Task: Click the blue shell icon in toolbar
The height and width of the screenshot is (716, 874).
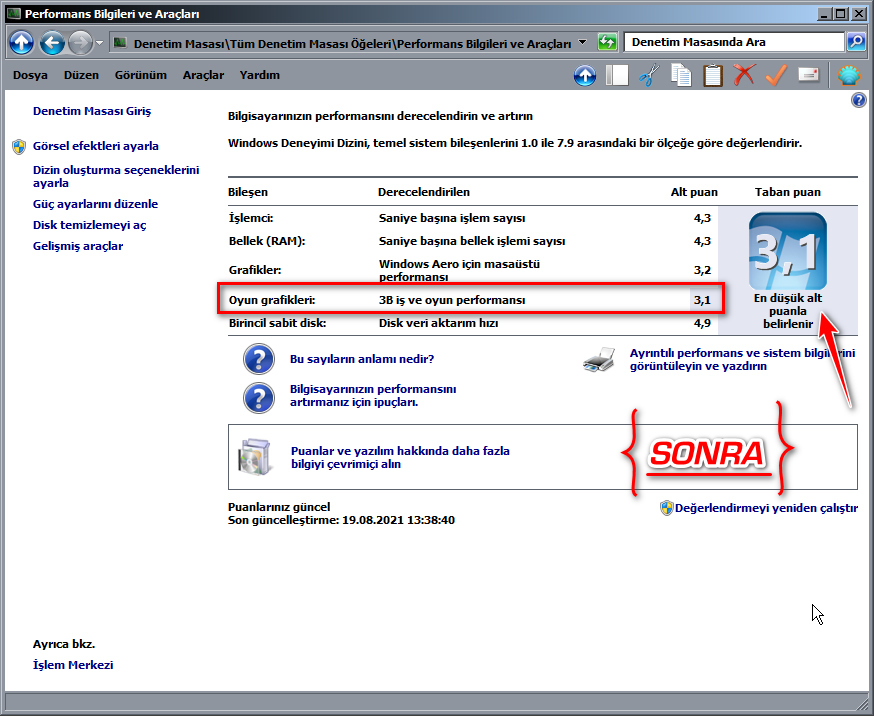Action: click(849, 75)
